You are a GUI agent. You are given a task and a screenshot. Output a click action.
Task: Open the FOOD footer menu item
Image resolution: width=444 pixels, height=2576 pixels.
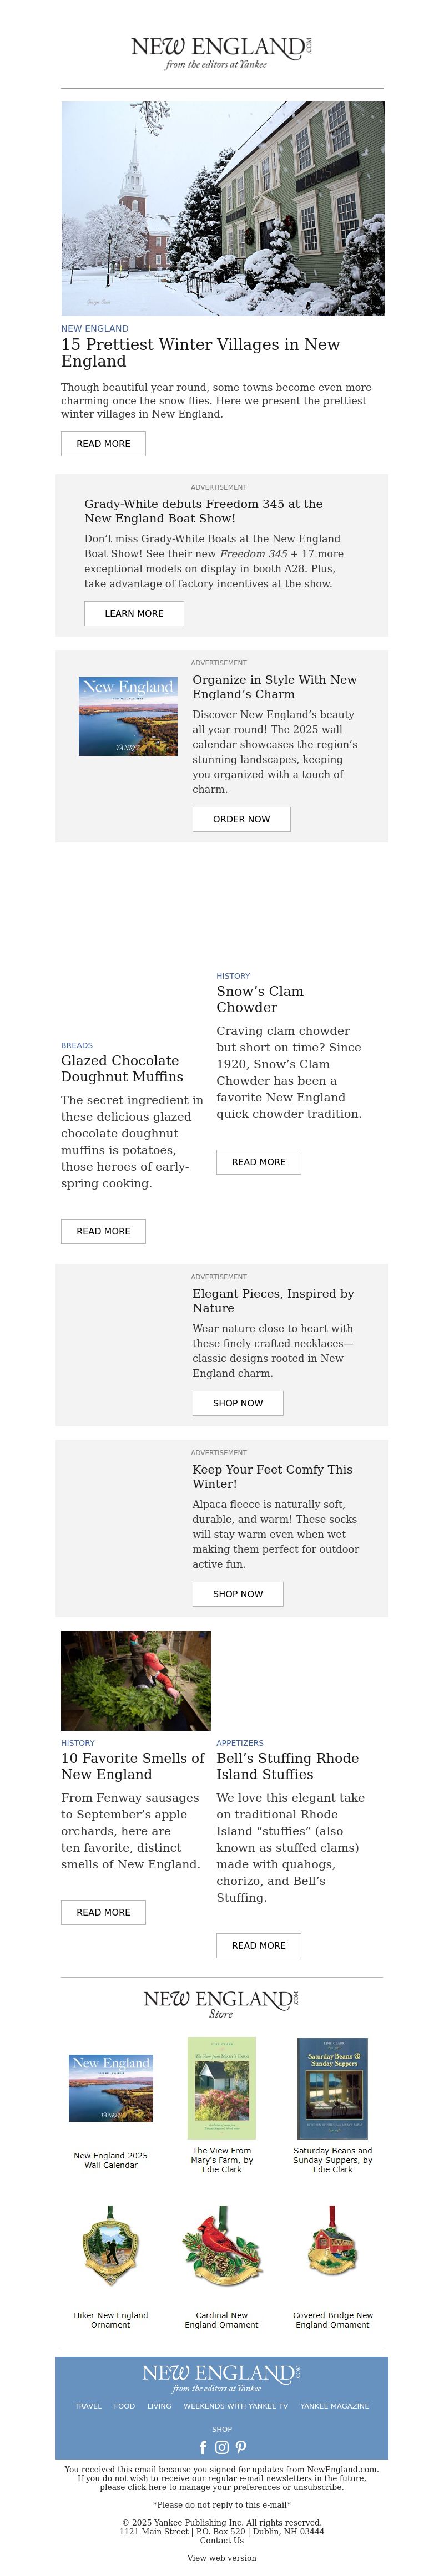[124, 2405]
